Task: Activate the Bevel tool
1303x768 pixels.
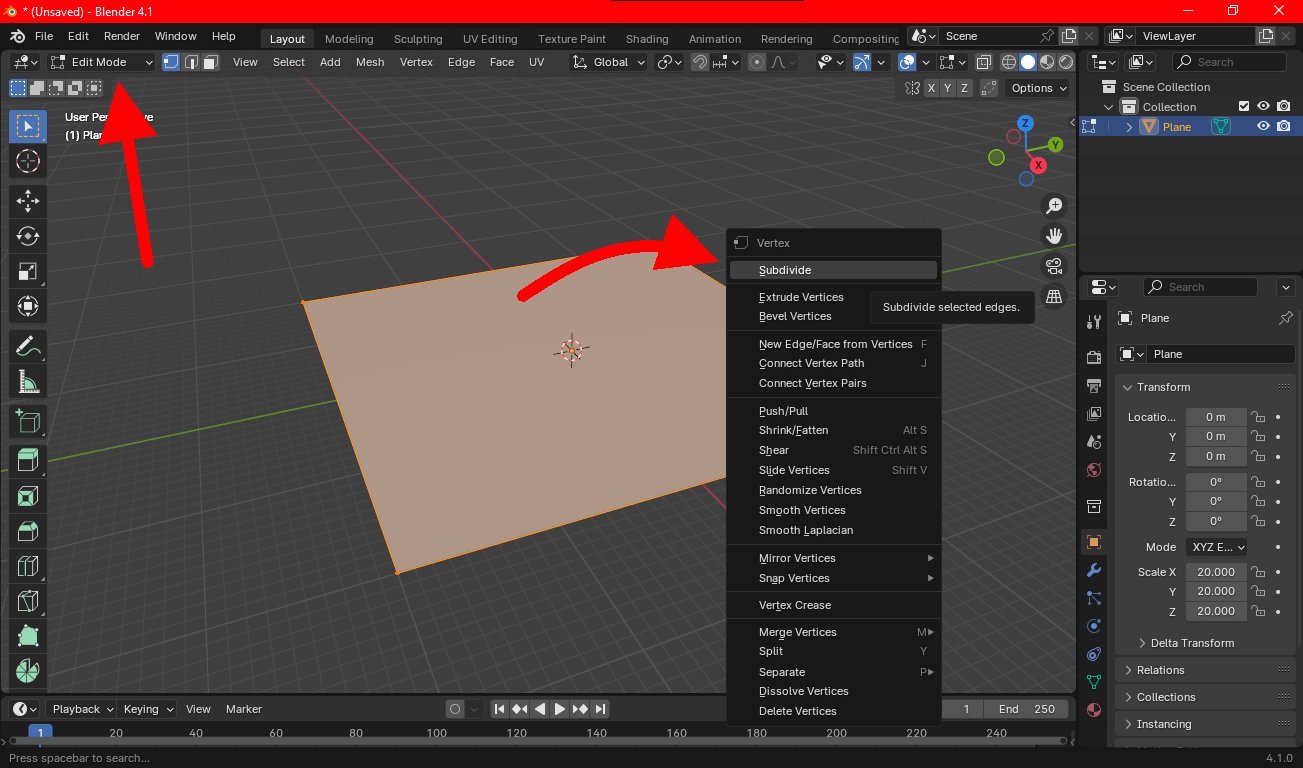Action: (28, 531)
